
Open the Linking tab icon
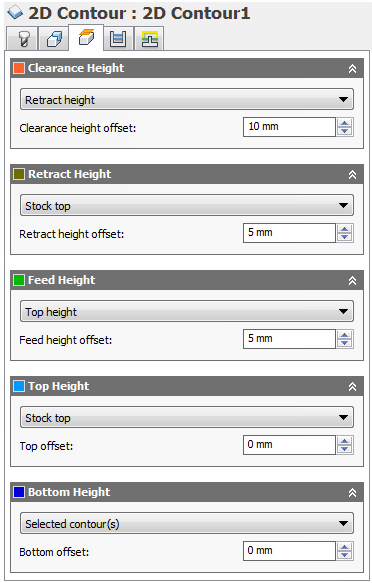149,39
